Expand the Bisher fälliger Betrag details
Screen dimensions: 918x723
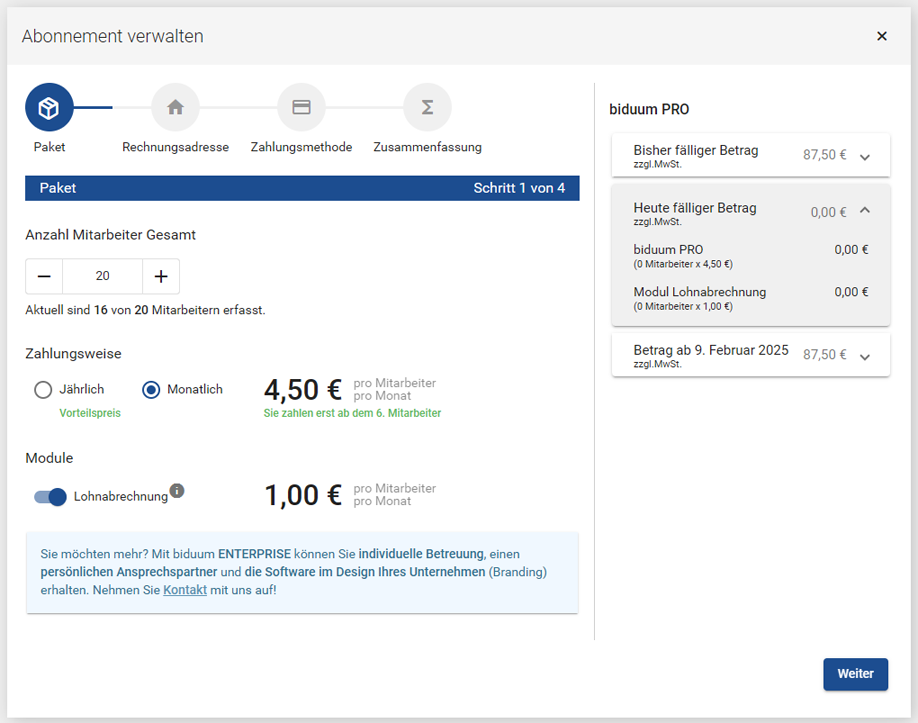(865, 154)
